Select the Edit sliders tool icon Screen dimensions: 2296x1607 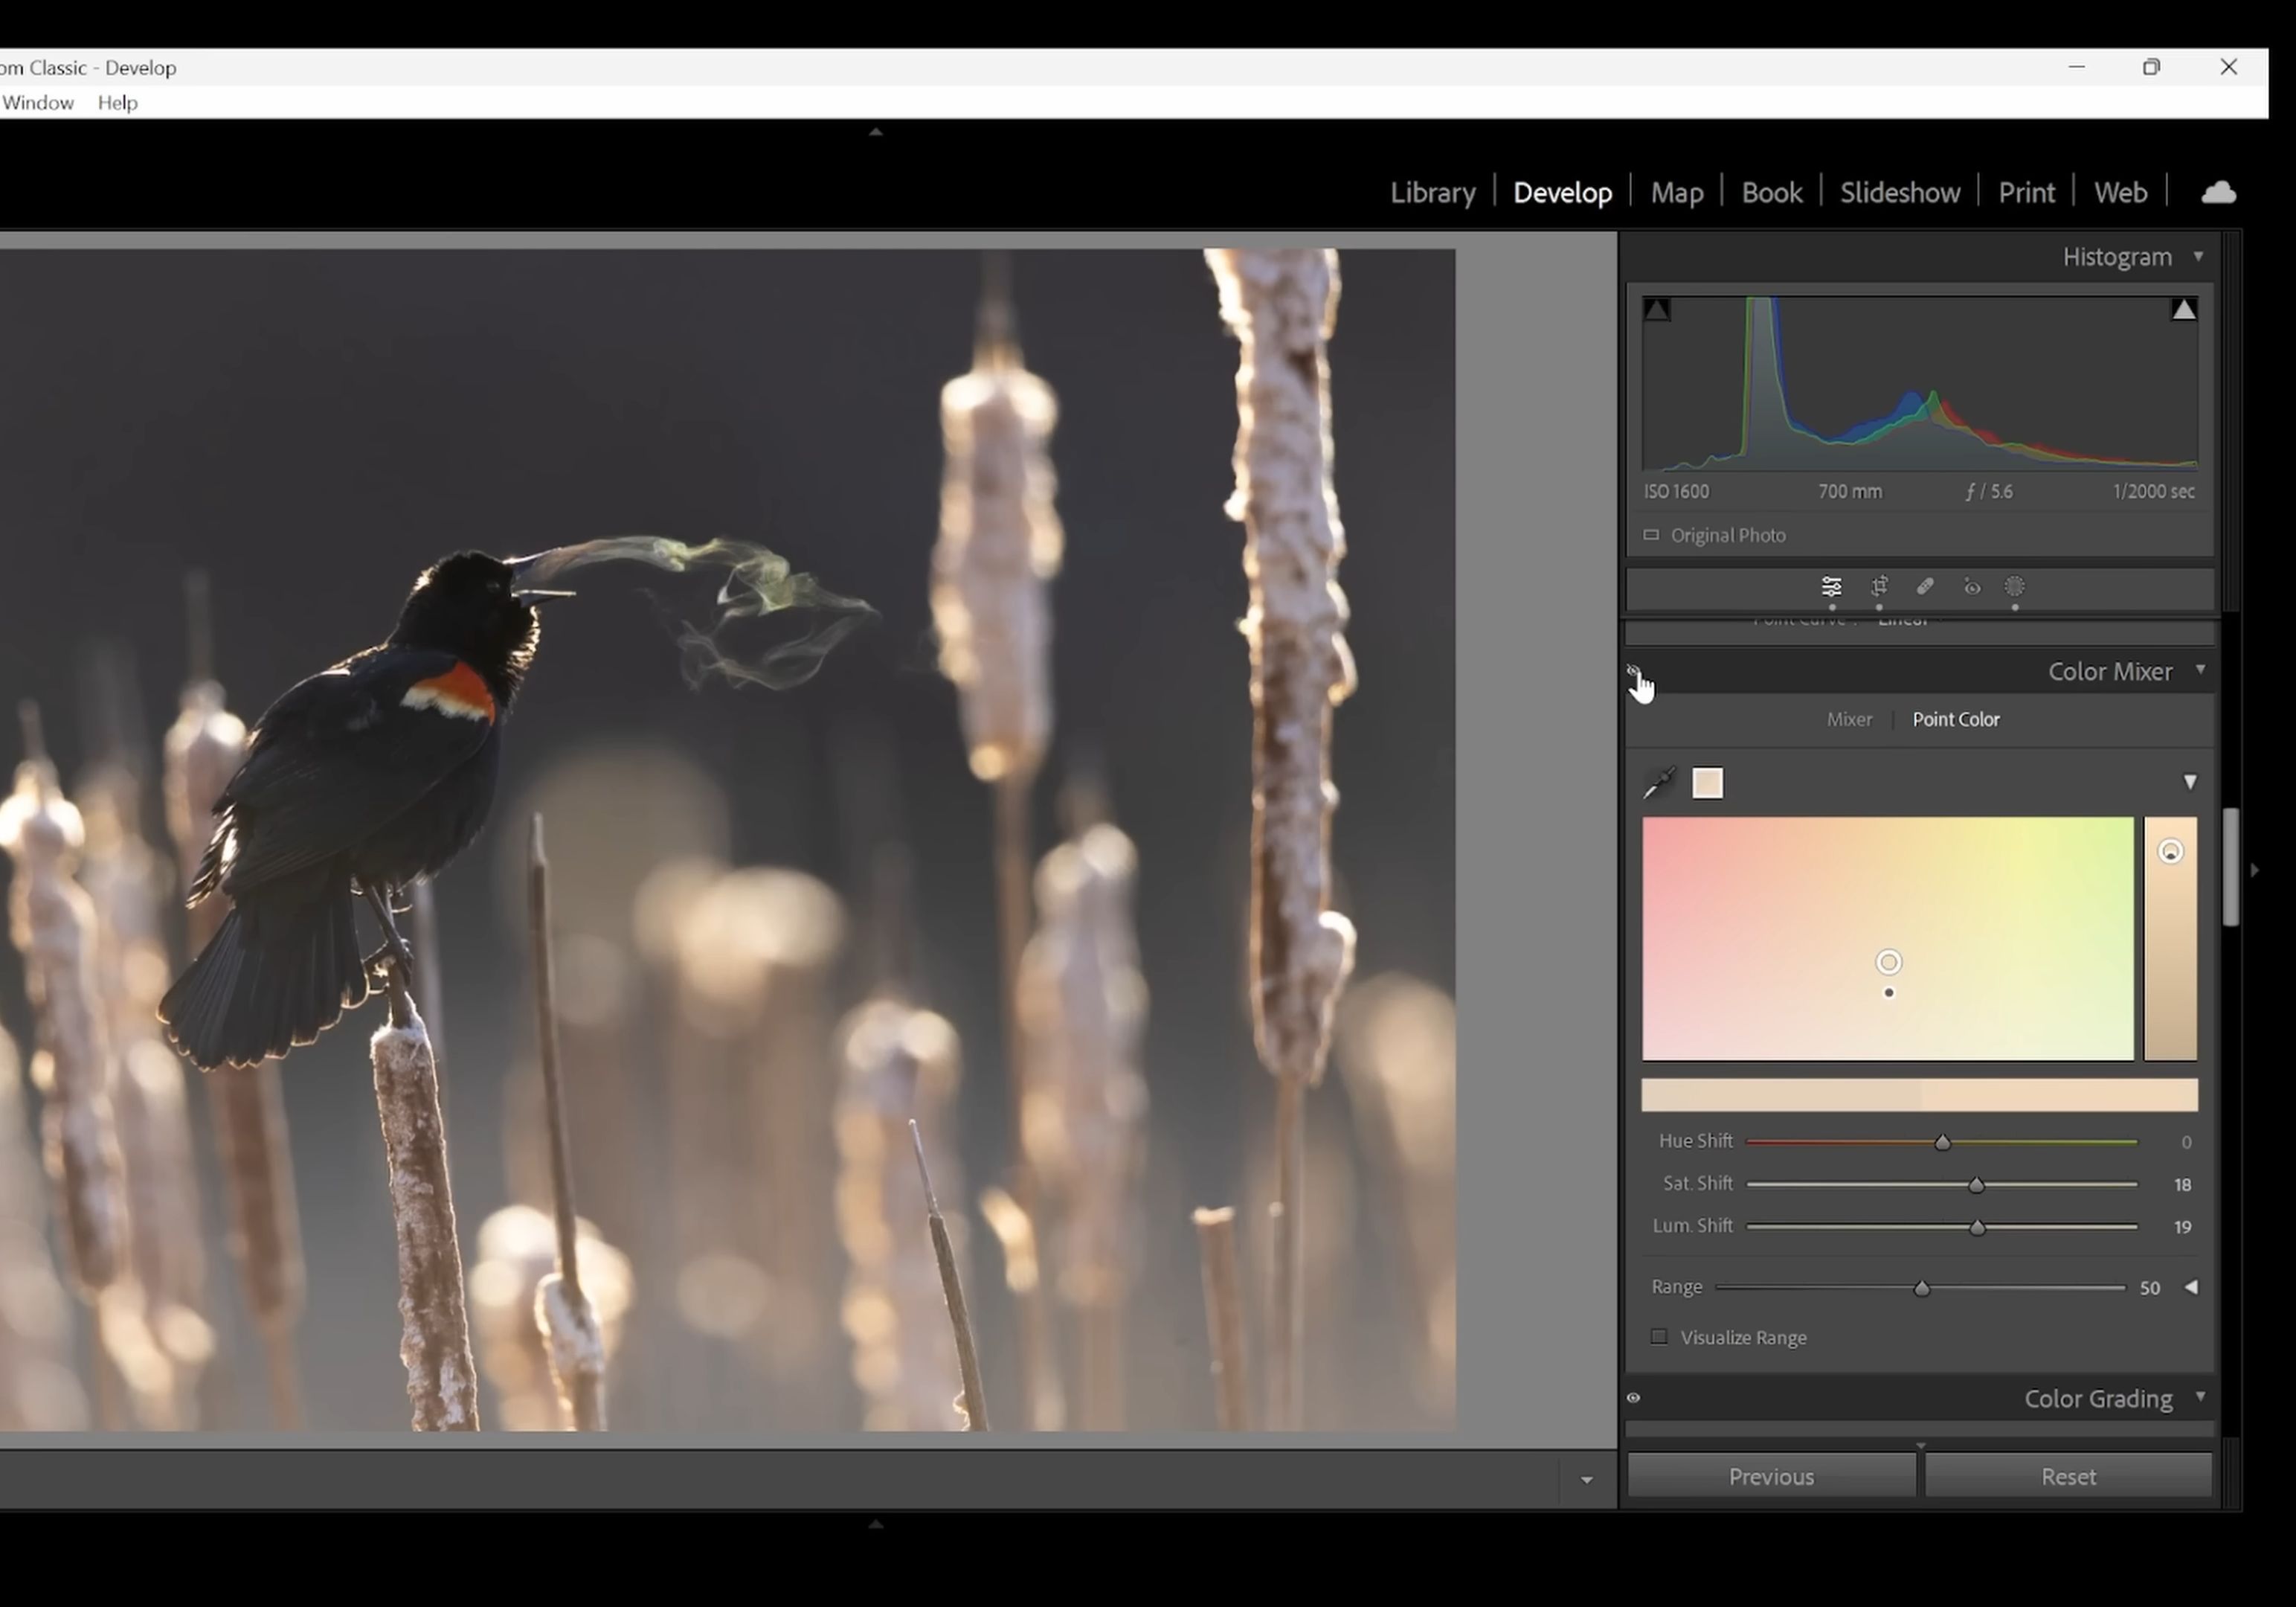[1831, 587]
